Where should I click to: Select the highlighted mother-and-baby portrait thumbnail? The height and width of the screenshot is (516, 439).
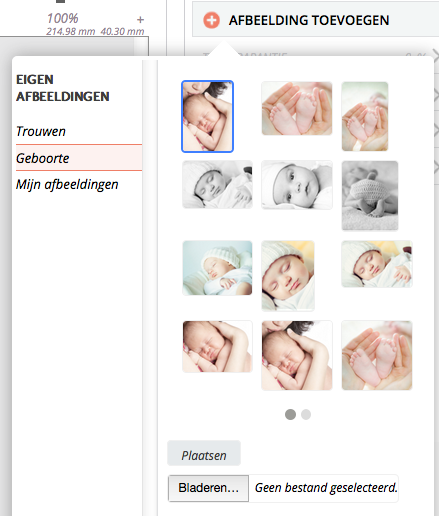pyautogui.click(x=207, y=116)
